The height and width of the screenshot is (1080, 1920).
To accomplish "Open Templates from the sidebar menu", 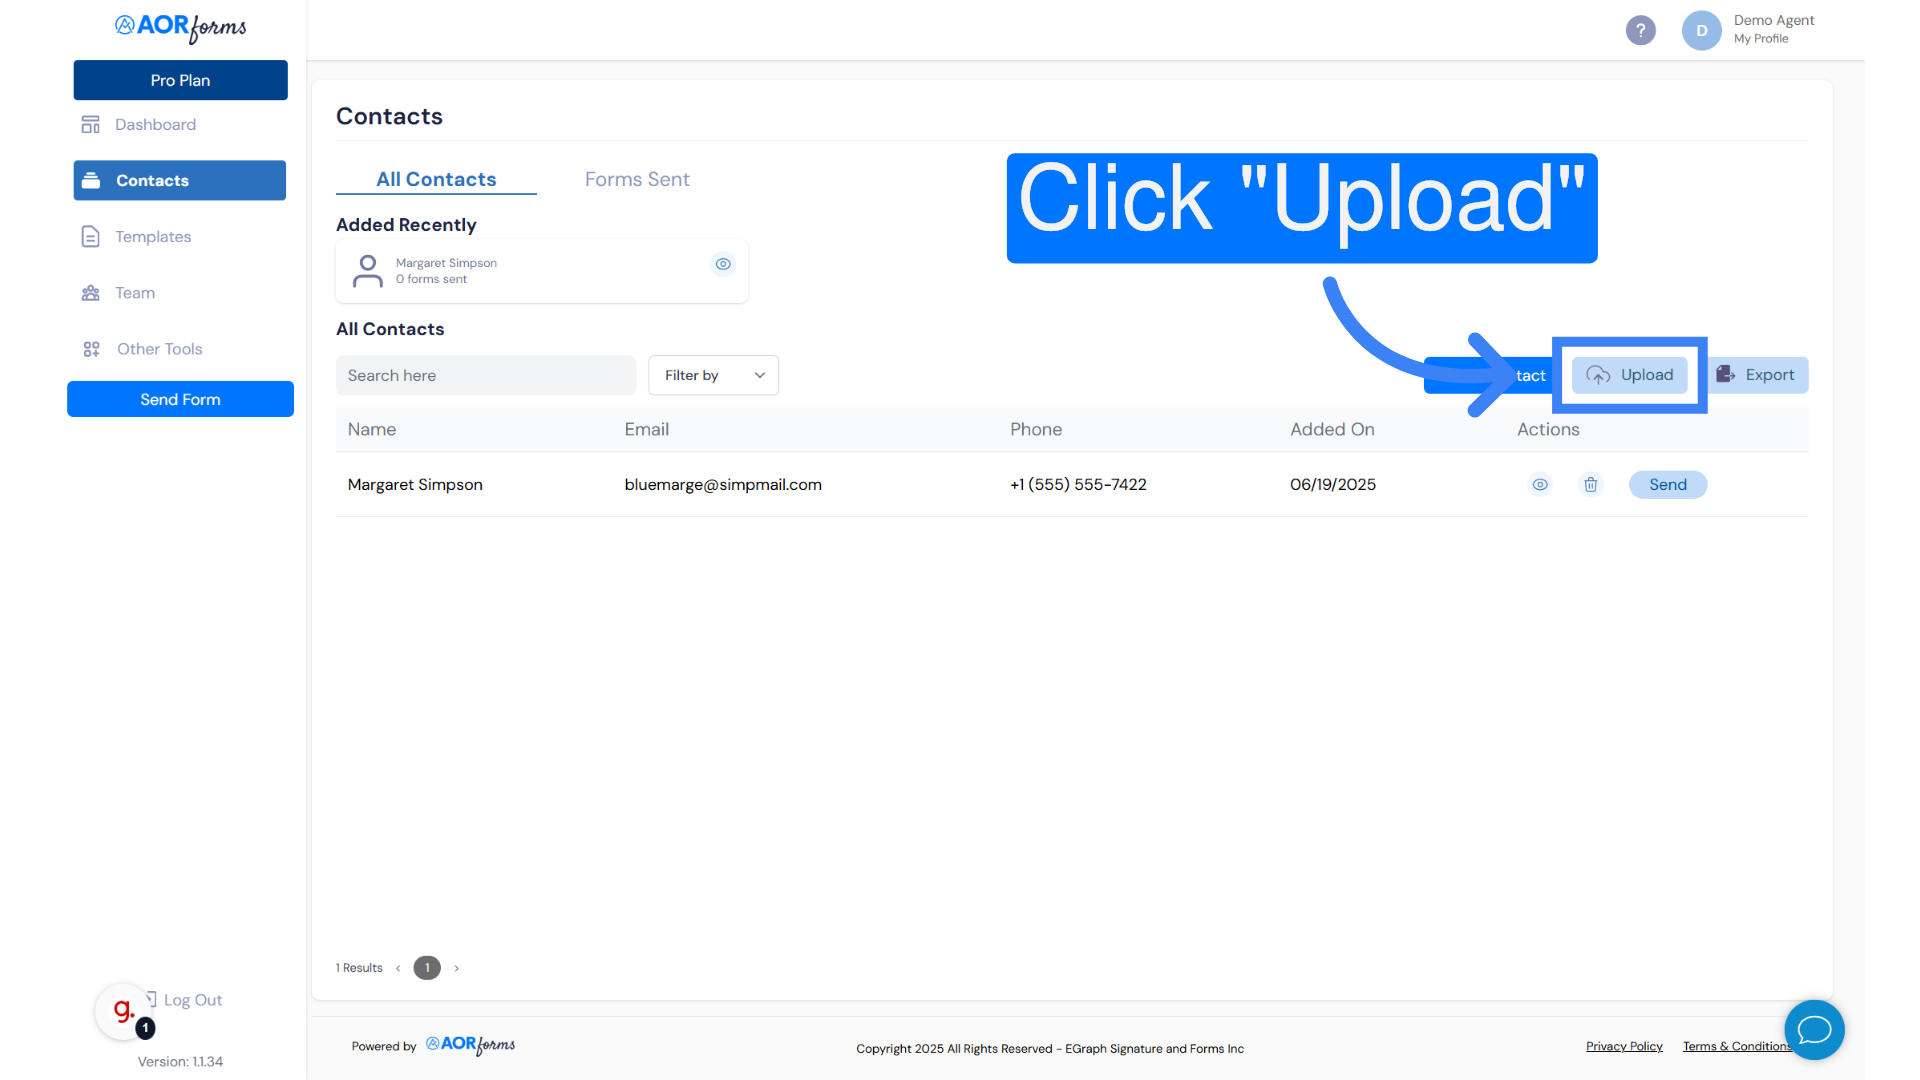I will click(152, 237).
